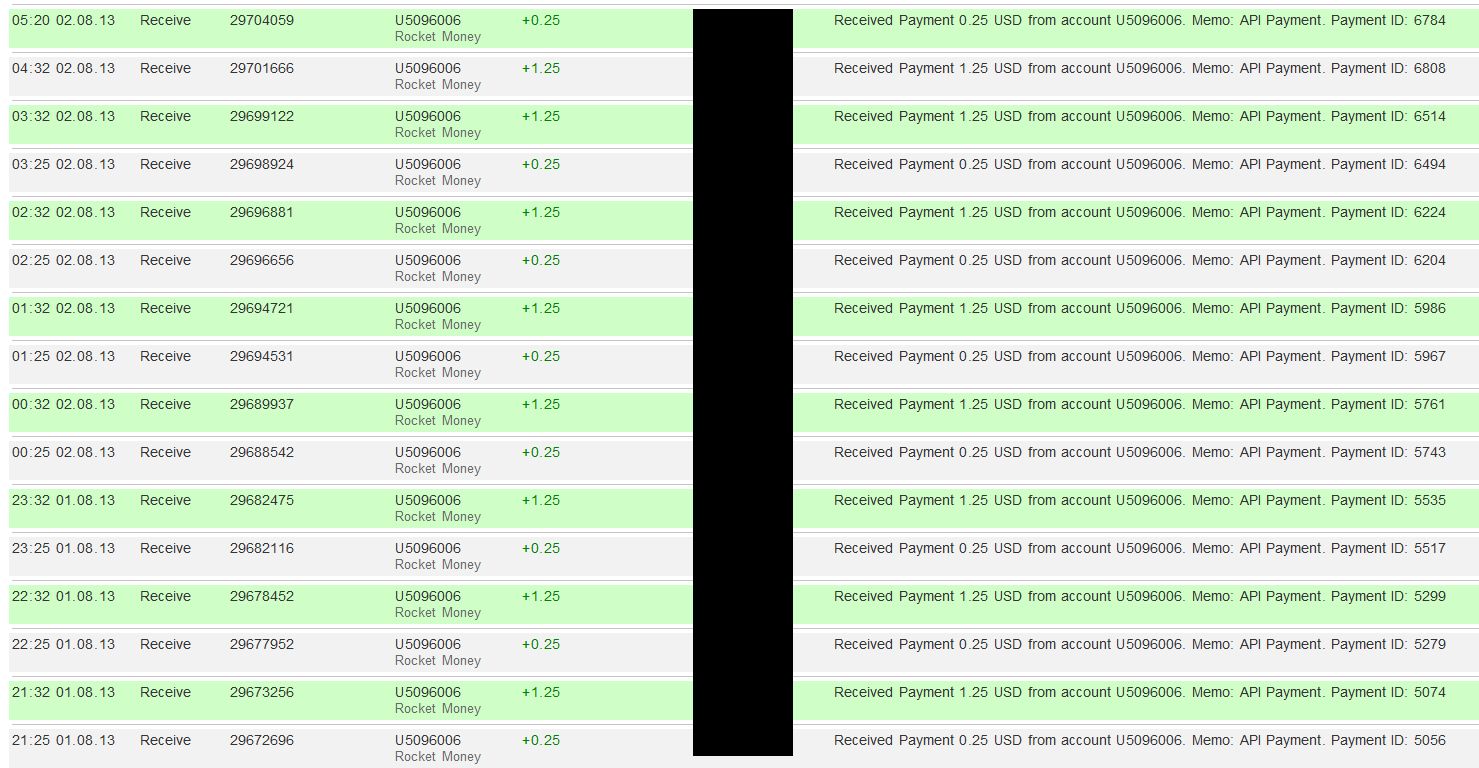Select batch number 29672696
The height and width of the screenshot is (768, 1479).
(262, 740)
